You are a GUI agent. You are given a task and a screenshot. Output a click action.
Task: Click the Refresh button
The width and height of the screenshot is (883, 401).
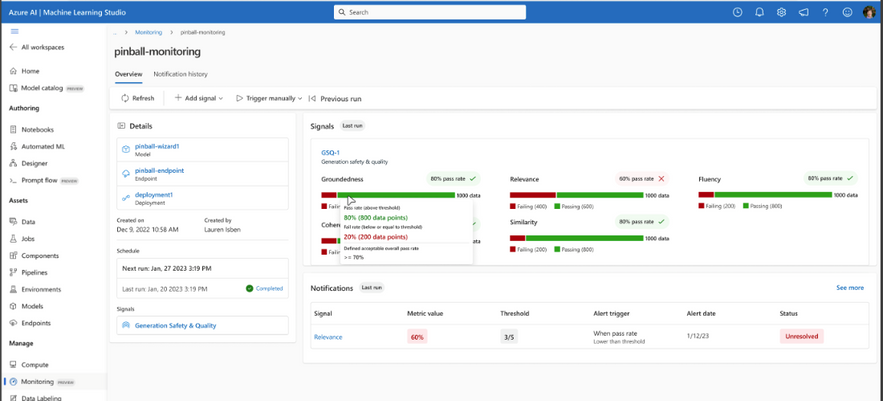pyautogui.click(x=137, y=98)
